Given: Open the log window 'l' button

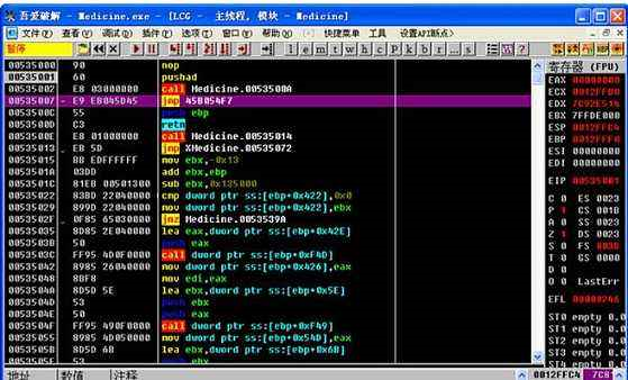Looking at the screenshot, I should coord(291,49).
